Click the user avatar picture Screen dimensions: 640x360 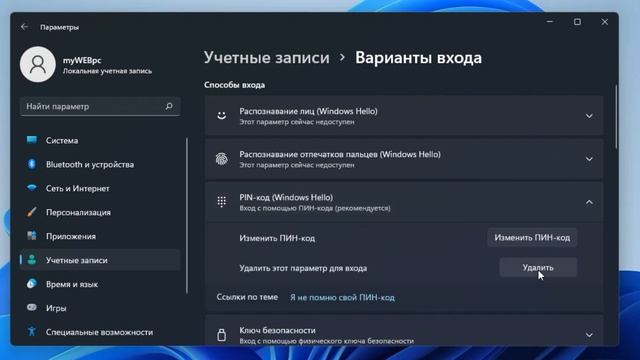(38, 64)
